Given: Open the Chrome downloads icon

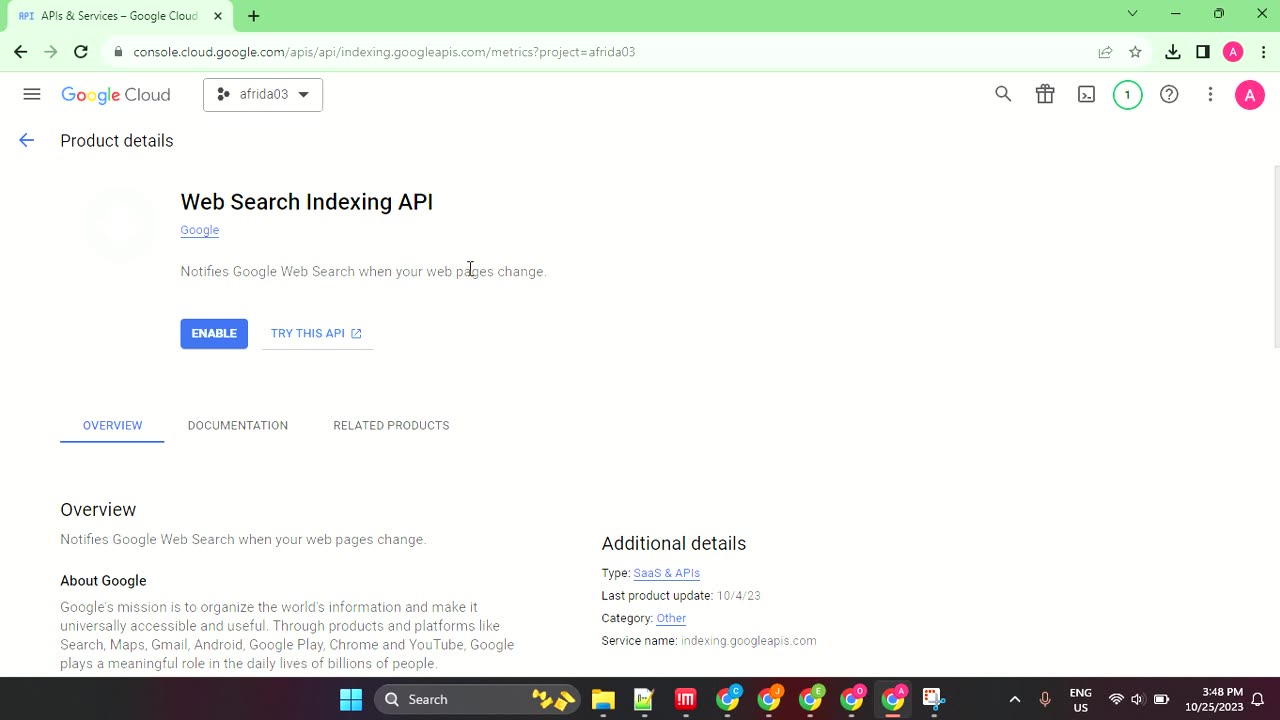Looking at the screenshot, I should pos(1173,52).
